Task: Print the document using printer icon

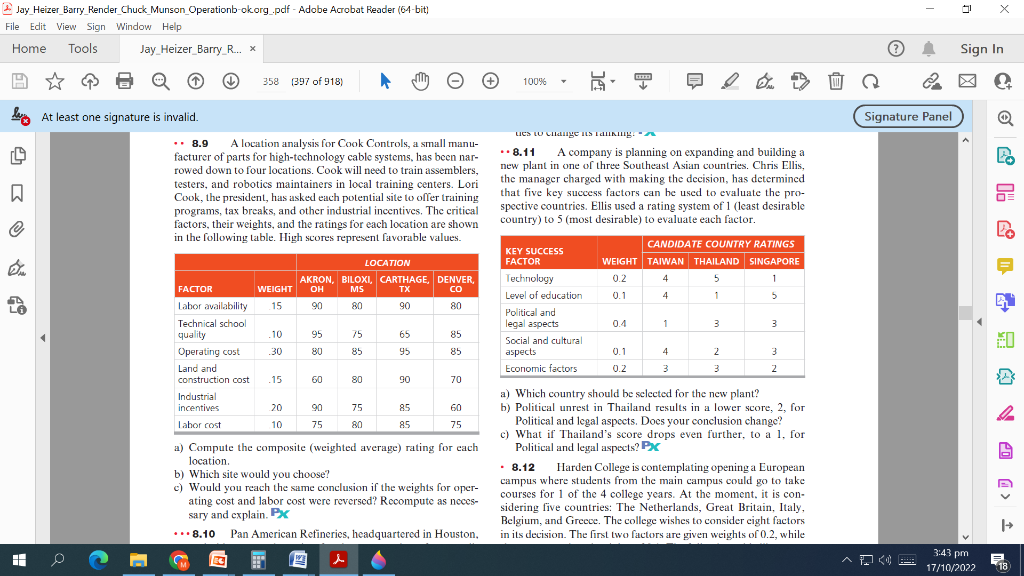Action: tap(125, 81)
